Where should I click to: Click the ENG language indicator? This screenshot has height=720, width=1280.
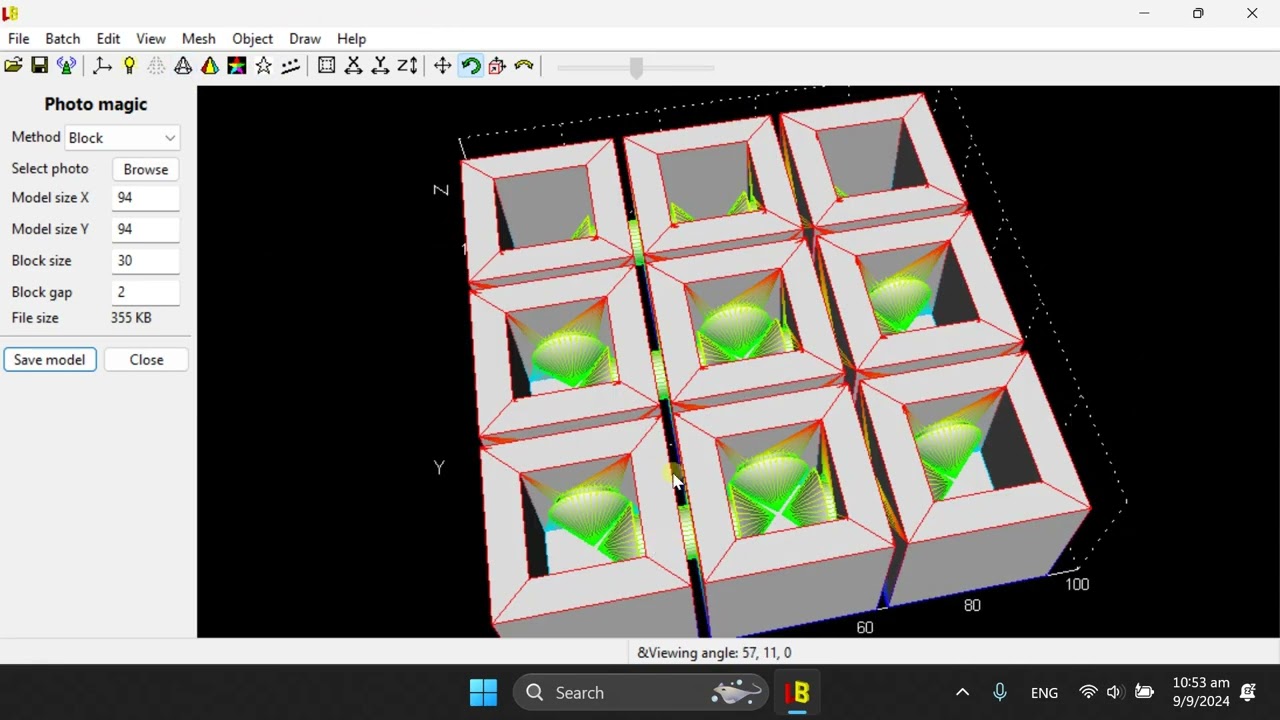coord(1044,693)
